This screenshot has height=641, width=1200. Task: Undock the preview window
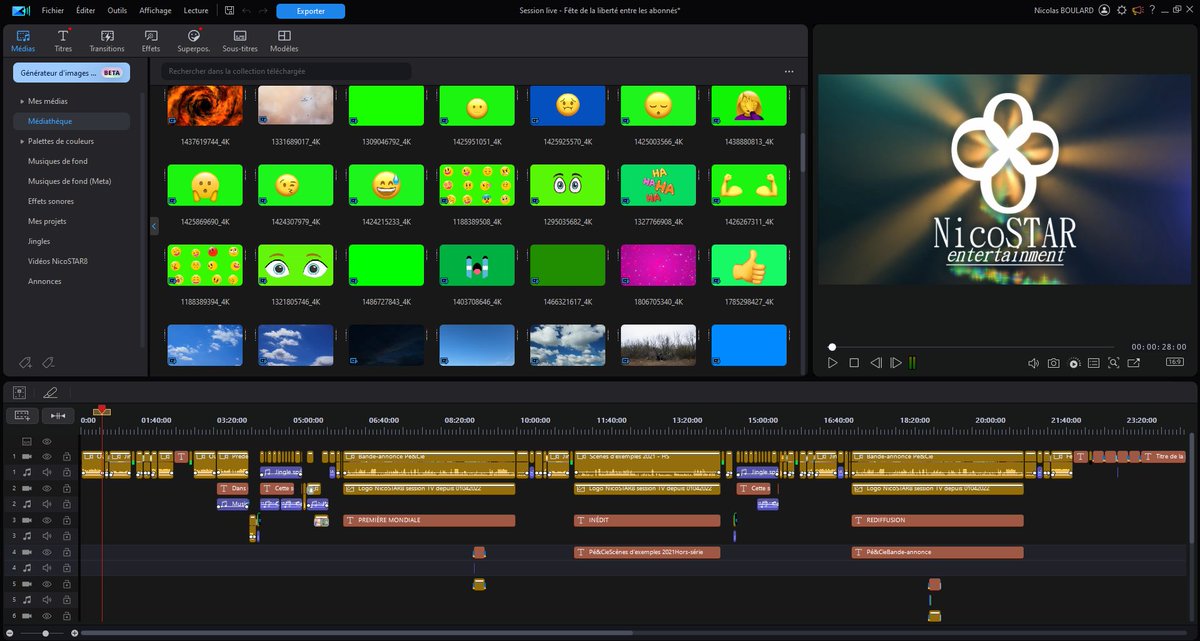[x=1132, y=363]
